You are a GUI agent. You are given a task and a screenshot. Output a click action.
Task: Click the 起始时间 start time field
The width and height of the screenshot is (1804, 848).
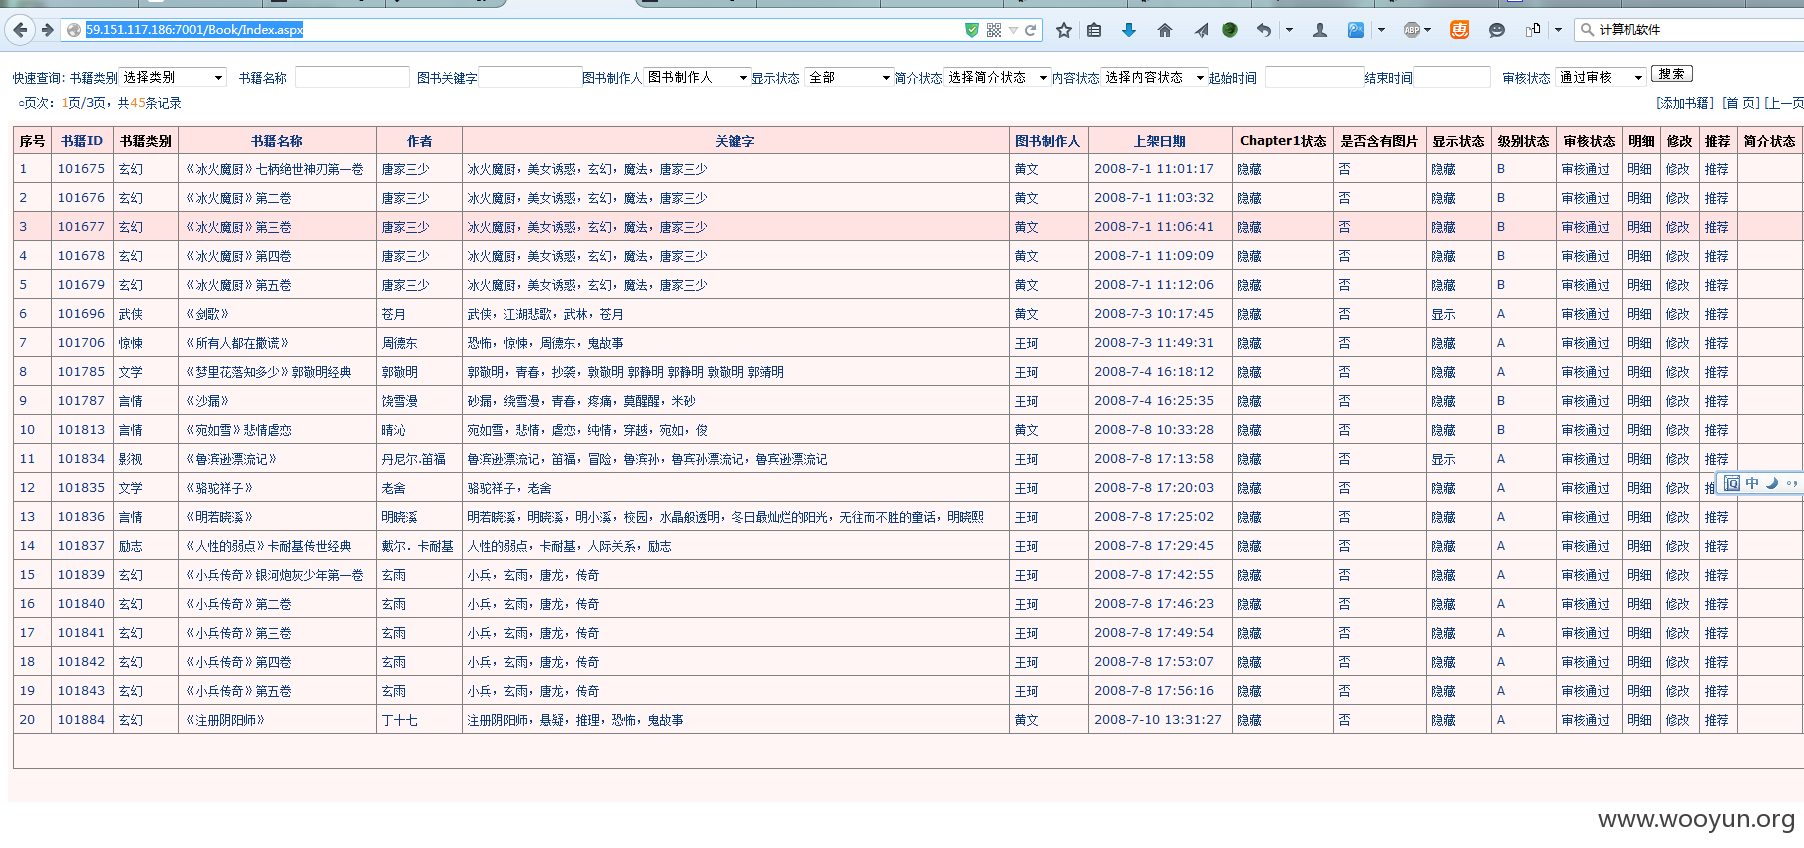(1313, 77)
